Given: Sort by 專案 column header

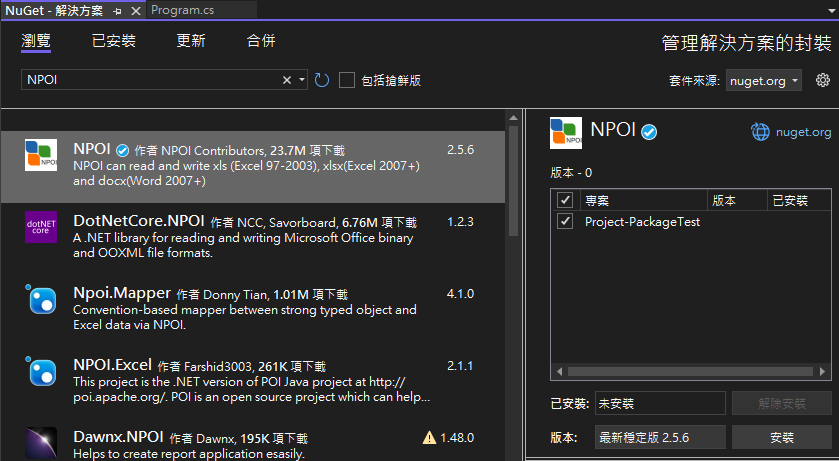Looking at the screenshot, I should coord(644,200).
